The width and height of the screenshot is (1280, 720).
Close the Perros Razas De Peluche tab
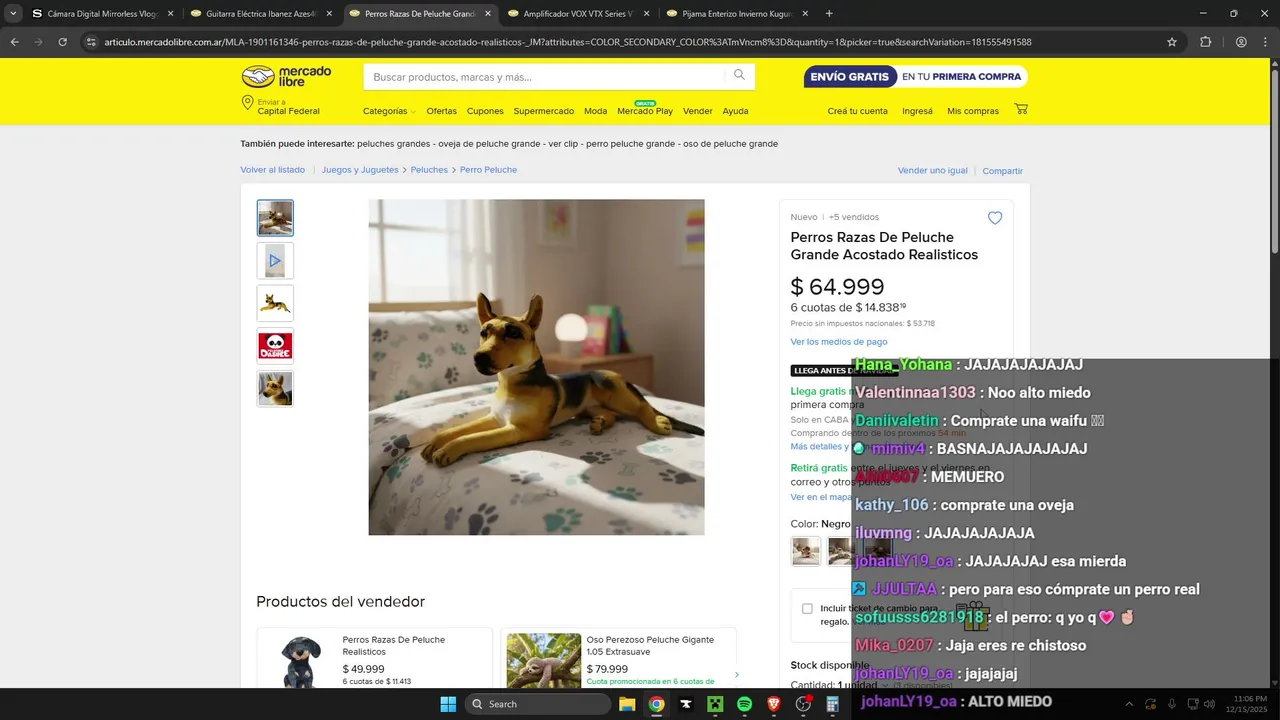tap(488, 14)
